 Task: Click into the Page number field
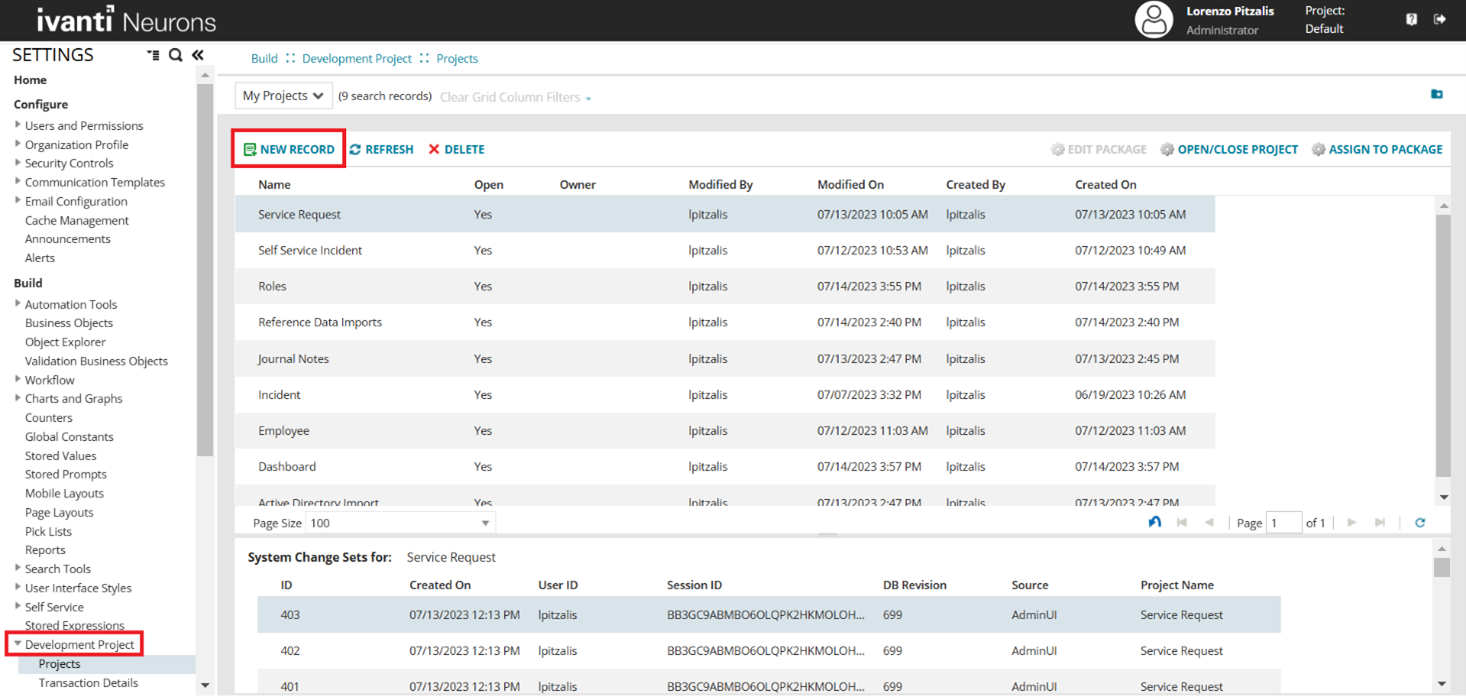1284,522
